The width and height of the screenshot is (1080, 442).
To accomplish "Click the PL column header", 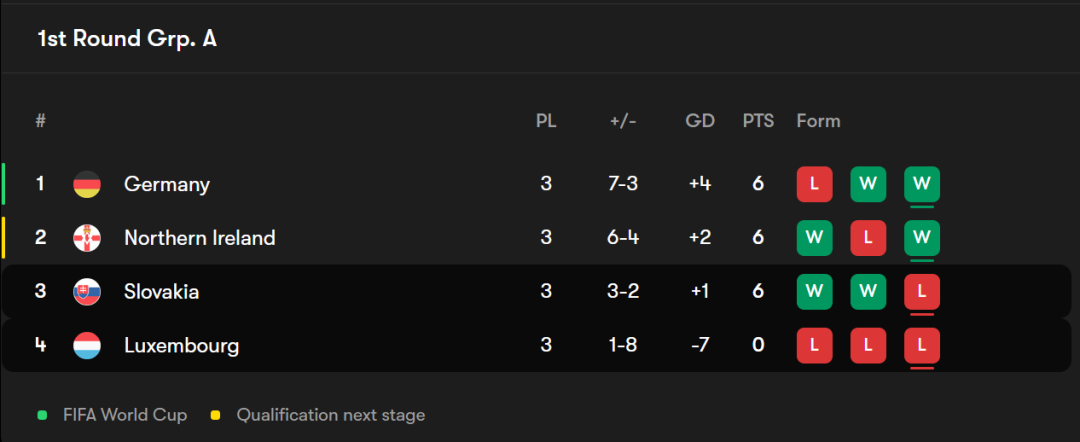I will tap(546, 121).
